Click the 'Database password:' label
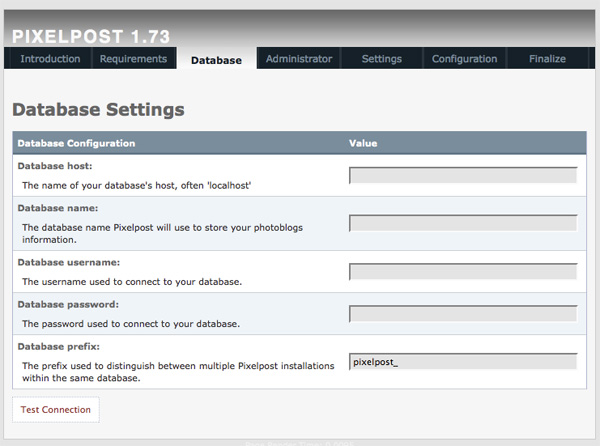Screen dimensions: 600x446 pos(68,304)
